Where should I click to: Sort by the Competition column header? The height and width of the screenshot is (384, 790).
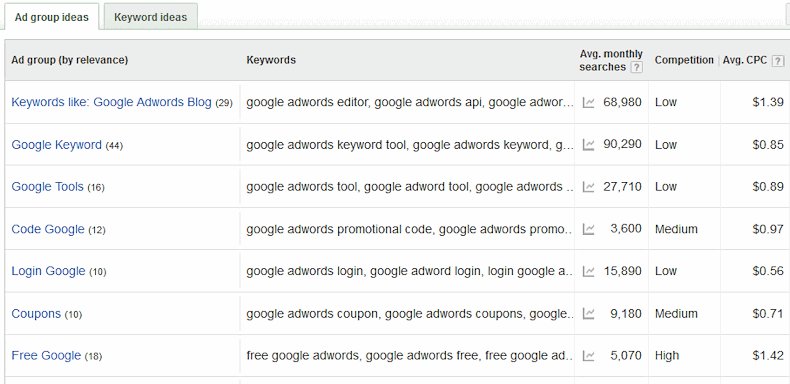[684, 60]
